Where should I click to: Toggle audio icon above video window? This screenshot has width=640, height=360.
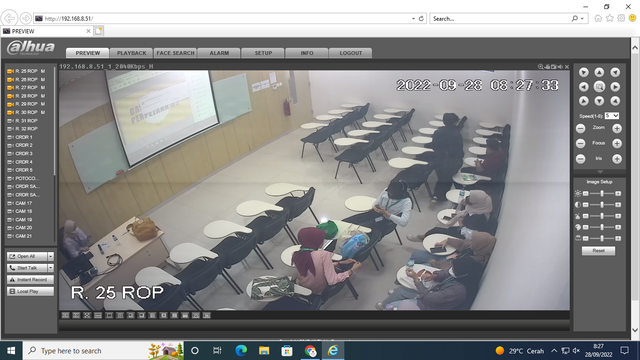(x=560, y=67)
